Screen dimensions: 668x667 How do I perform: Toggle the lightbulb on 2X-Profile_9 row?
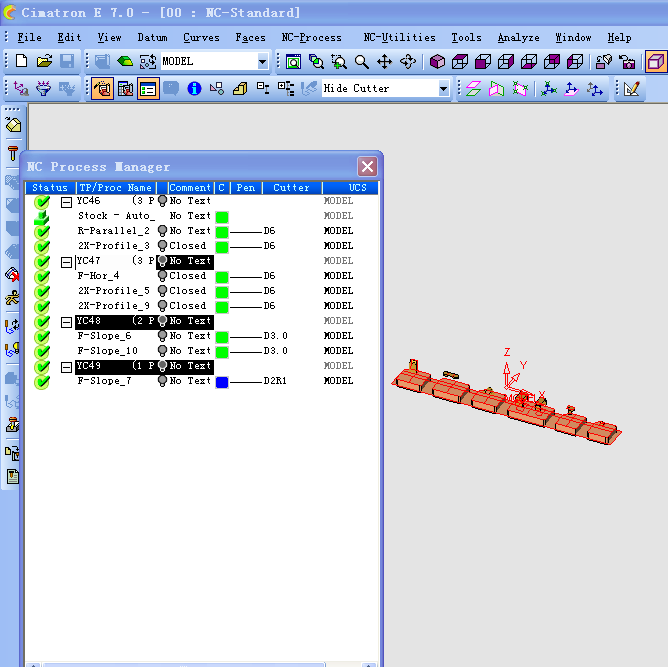tap(162, 306)
